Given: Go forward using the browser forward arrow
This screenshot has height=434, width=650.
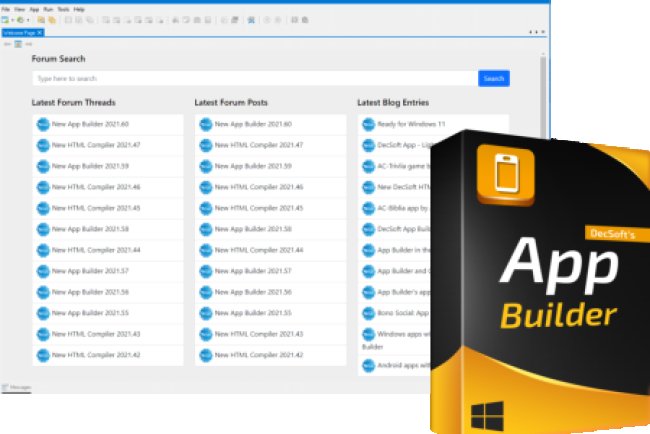Looking at the screenshot, I should click(29, 44).
